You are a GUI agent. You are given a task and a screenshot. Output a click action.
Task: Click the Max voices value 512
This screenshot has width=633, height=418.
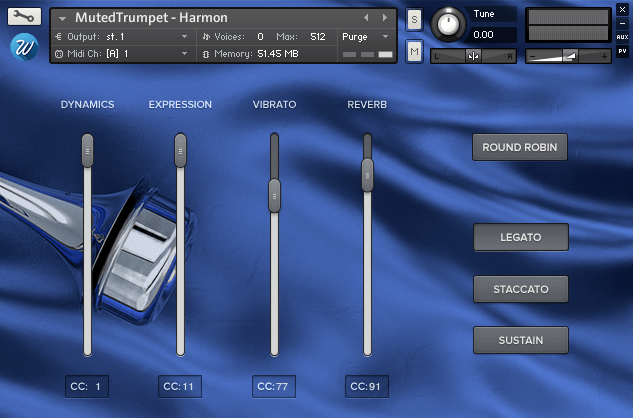coord(318,37)
